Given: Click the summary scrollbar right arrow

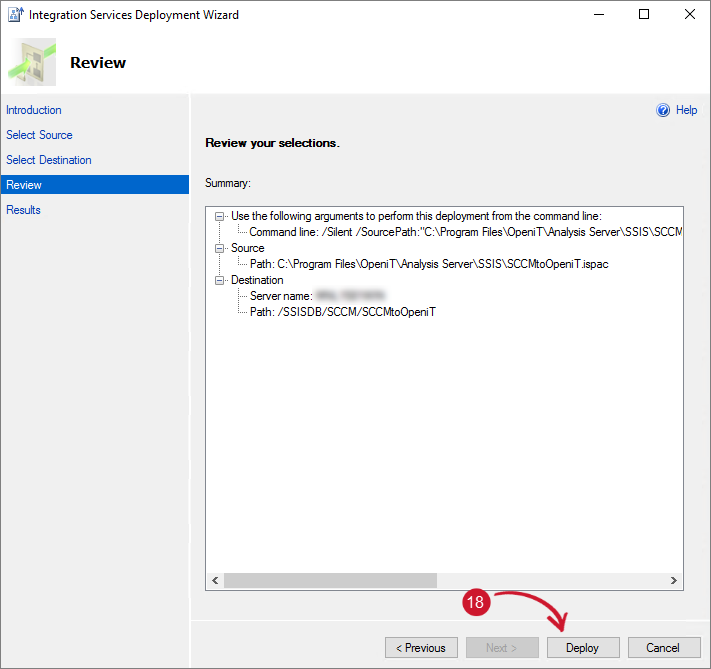Looking at the screenshot, I should [674, 581].
